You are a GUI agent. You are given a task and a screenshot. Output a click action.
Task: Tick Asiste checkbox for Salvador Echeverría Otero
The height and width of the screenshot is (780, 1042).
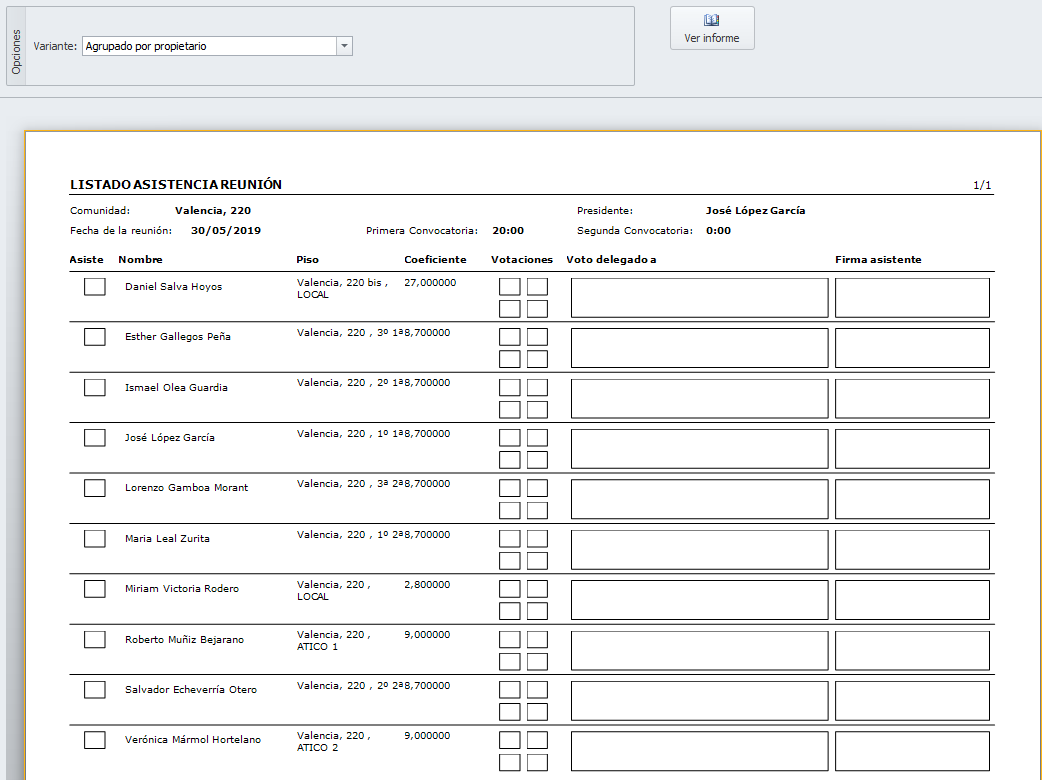pos(95,690)
